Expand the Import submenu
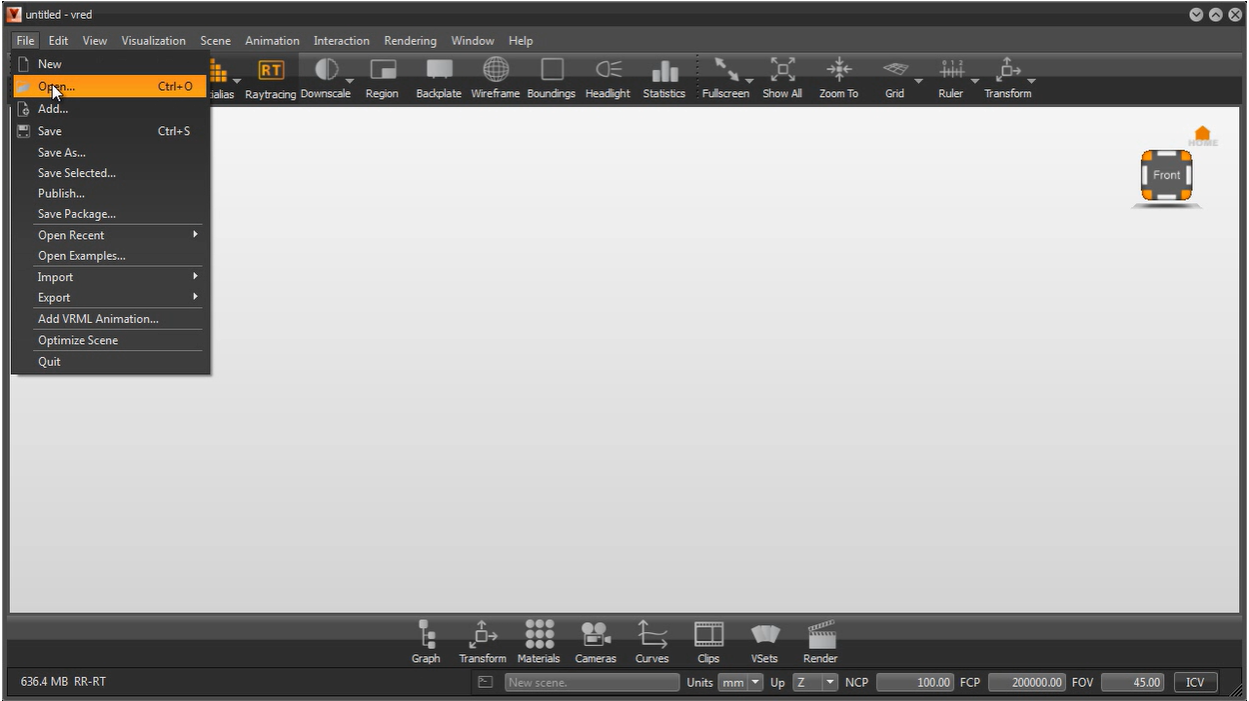The width and height of the screenshot is (1249, 701). (x=118, y=277)
